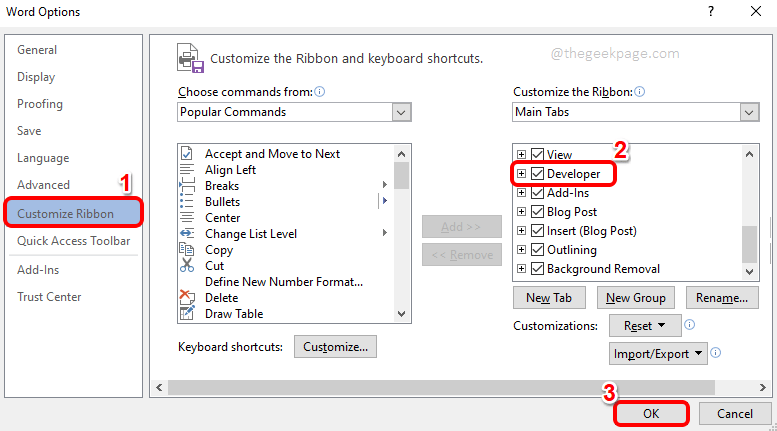The width and height of the screenshot is (777, 431).
Task: Click the Copy command icon
Action: [x=186, y=250]
